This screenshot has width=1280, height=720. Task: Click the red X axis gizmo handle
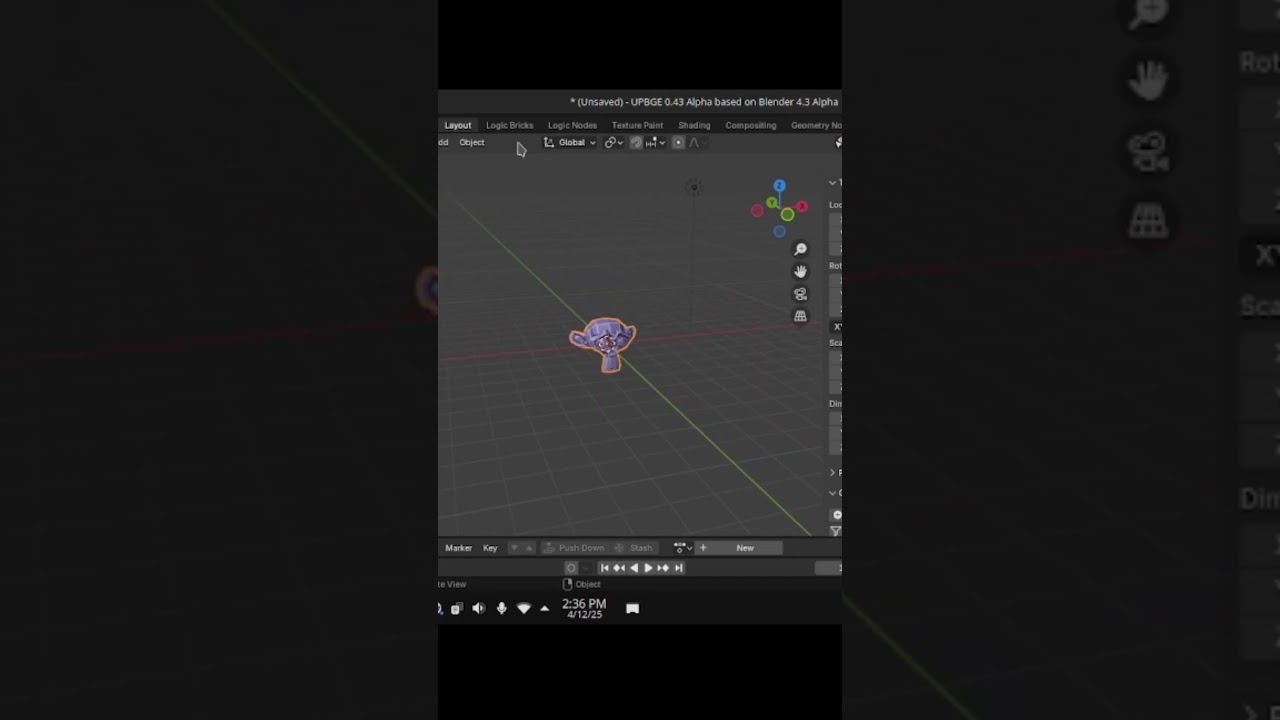pyautogui.click(x=802, y=206)
